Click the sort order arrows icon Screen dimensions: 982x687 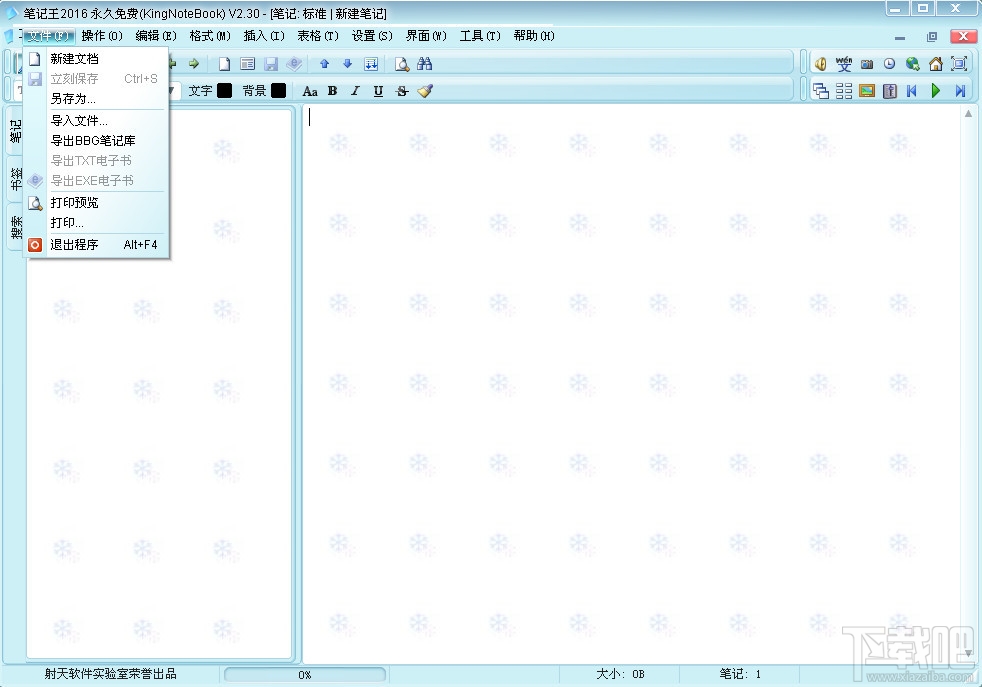coord(371,64)
